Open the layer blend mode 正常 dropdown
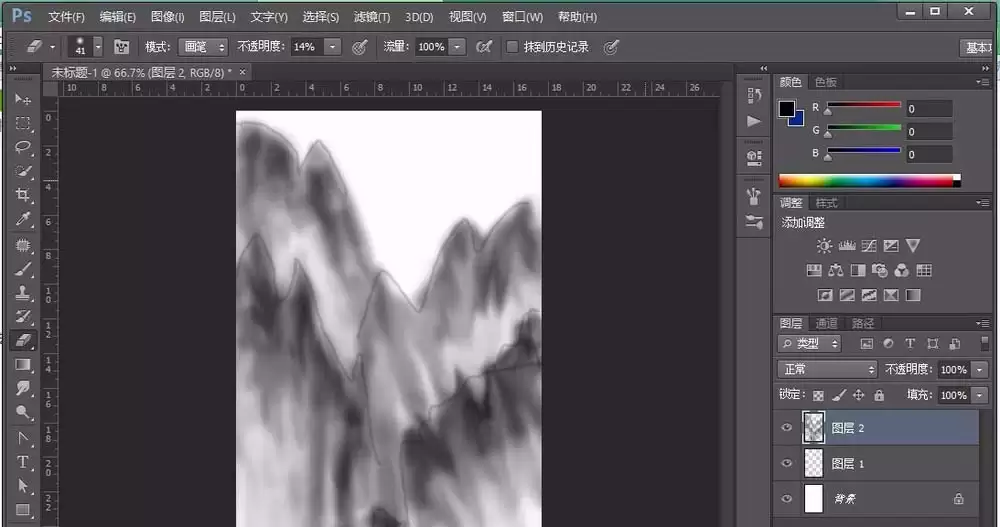Viewport: 1000px width, 527px height. pyautogui.click(x=828, y=369)
